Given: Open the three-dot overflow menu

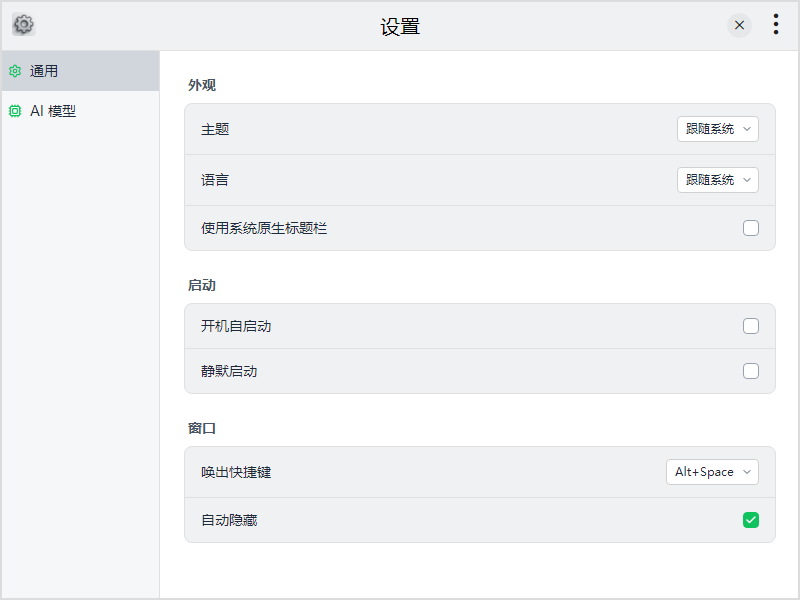Looking at the screenshot, I should pyautogui.click(x=776, y=25).
